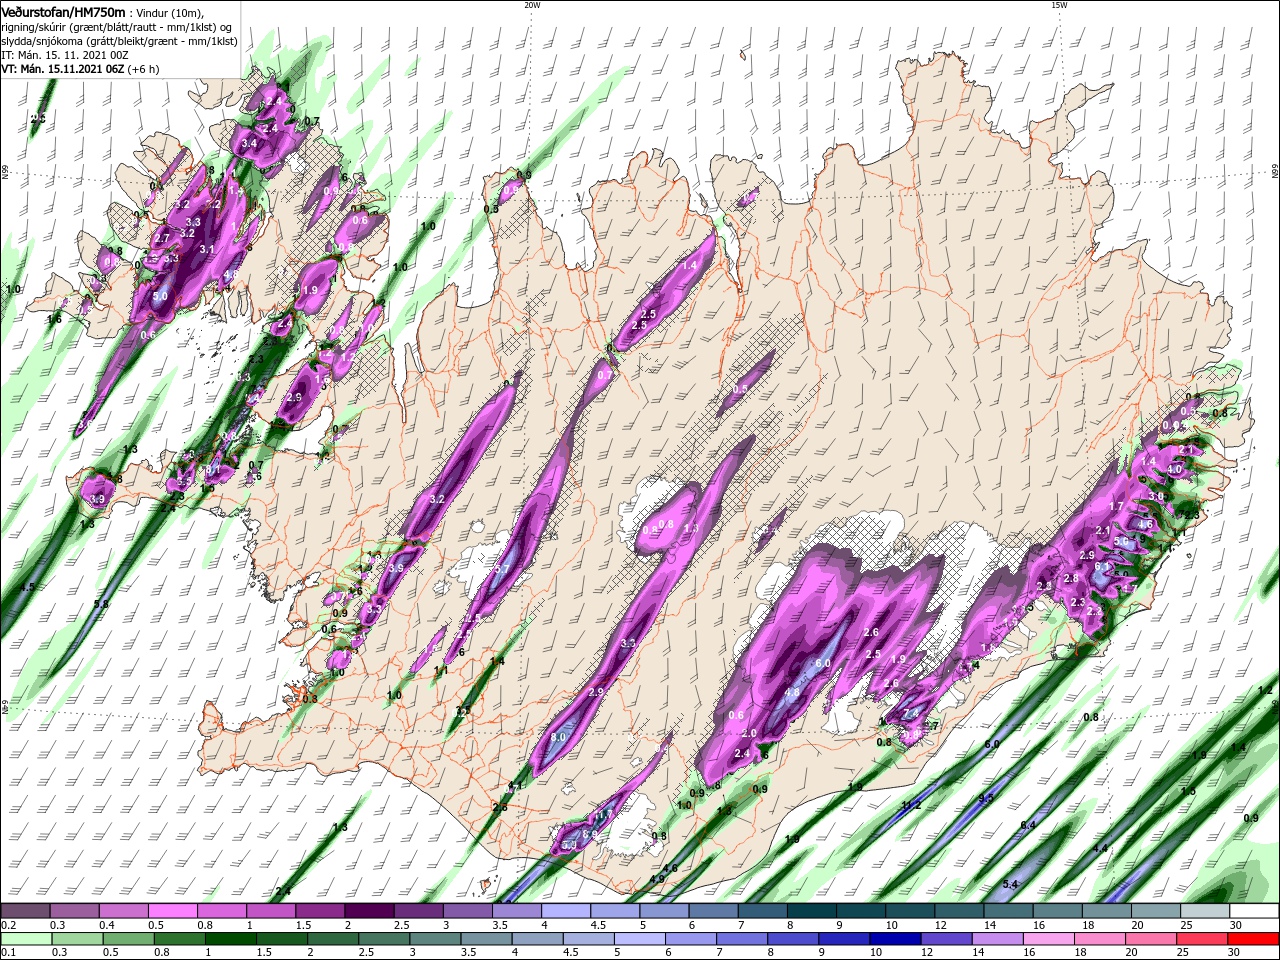Image resolution: width=1280 pixels, height=960 pixels.
Task: Click the '3.4' value over the northern Westfjords
Action: (x=250, y=144)
